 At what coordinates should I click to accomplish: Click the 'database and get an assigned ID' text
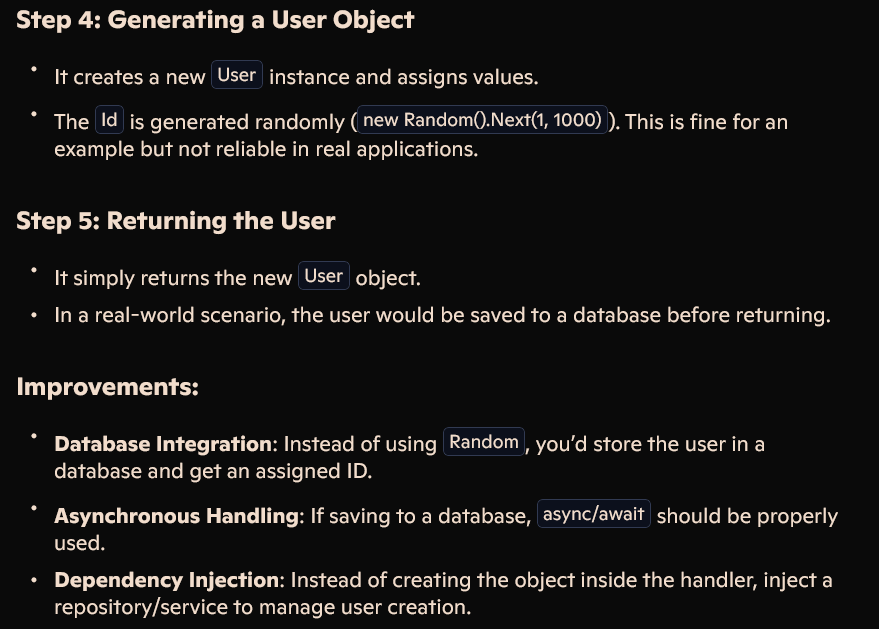[213, 471]
